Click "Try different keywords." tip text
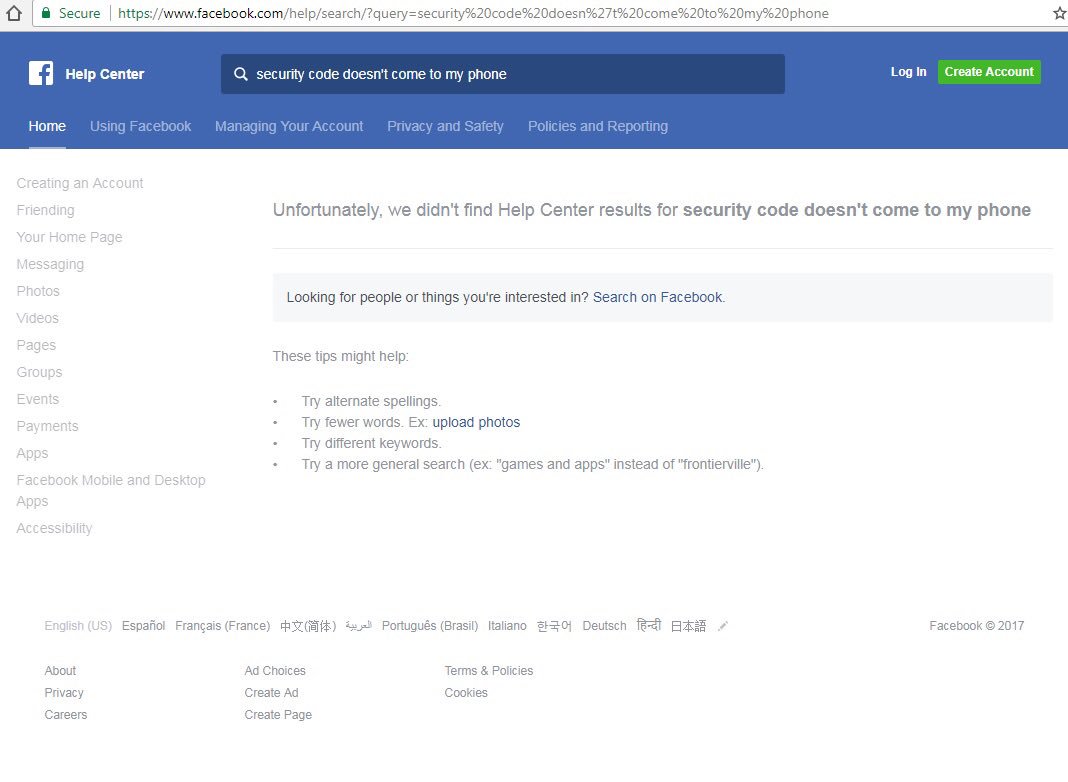The height and width of the screenshot is (782, 1068). tap(372, 443)
